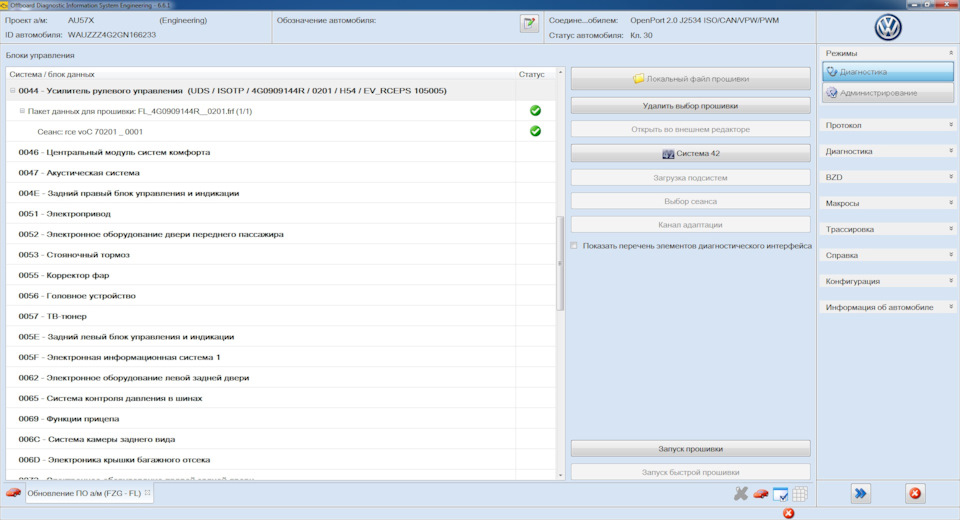The height and width of the screenshot is (520, 960).
Task: Select 0052 Электронное оборудование двери переднего пассажира
Action: point(281,234)
